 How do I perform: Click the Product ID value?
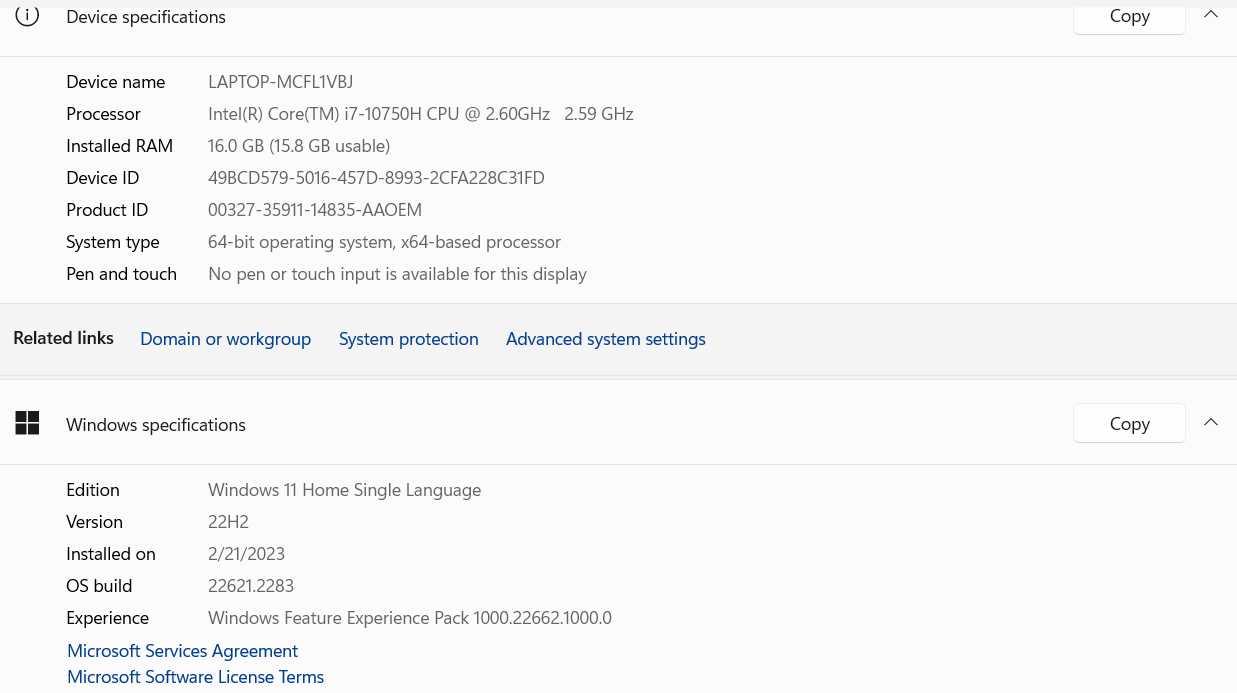pos(314,210)
